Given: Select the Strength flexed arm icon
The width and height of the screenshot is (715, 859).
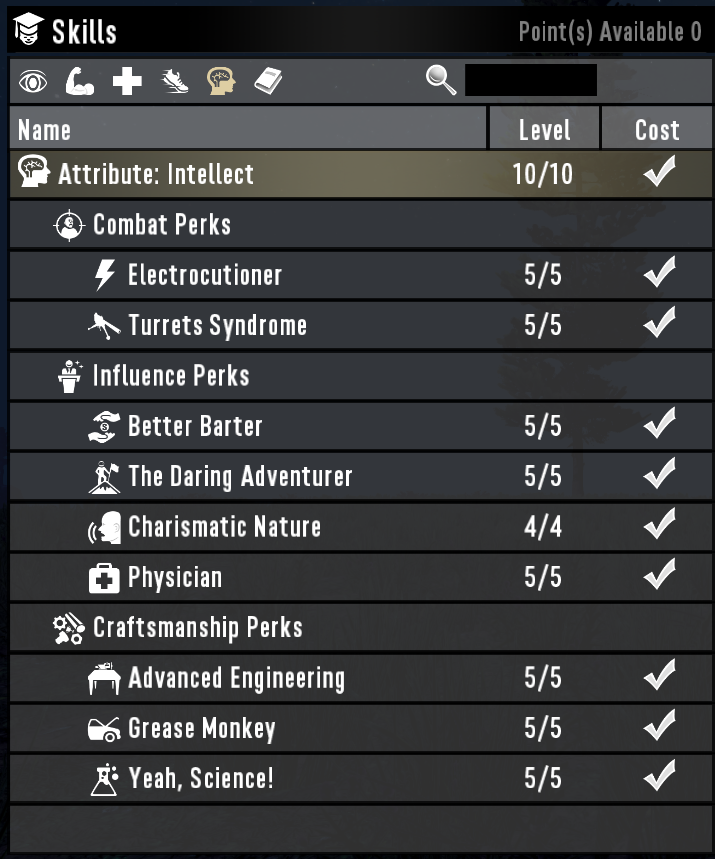Looking at the screenshot, I should pyautogui.click(x=80, y=82).
